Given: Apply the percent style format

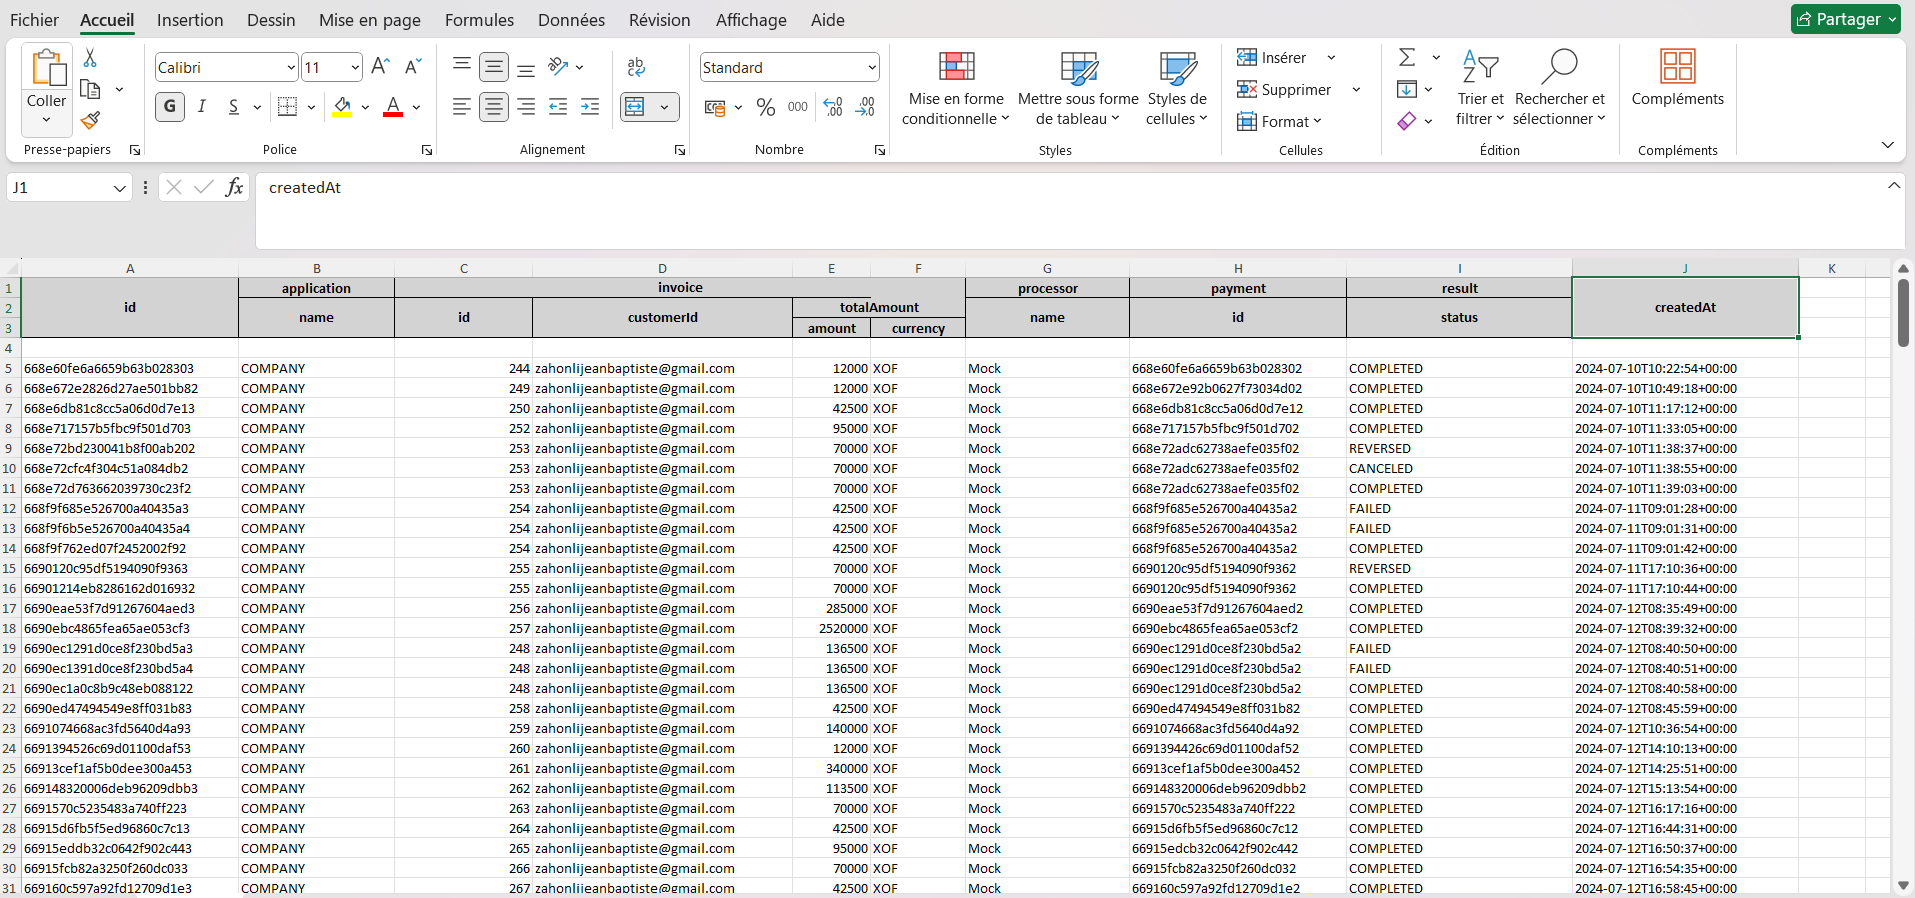Looking at the screenshot, I should 766,107.
